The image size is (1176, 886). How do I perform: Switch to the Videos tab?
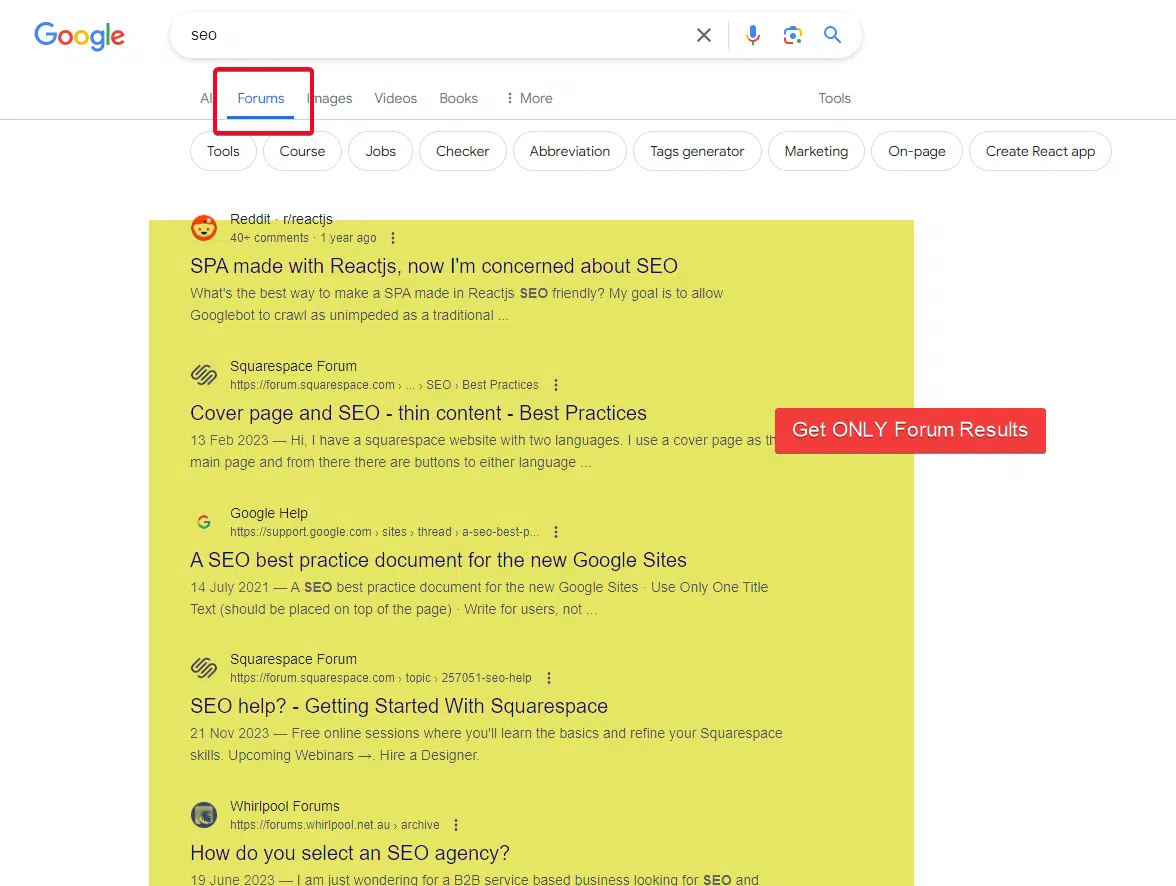[x=395, y=98]
